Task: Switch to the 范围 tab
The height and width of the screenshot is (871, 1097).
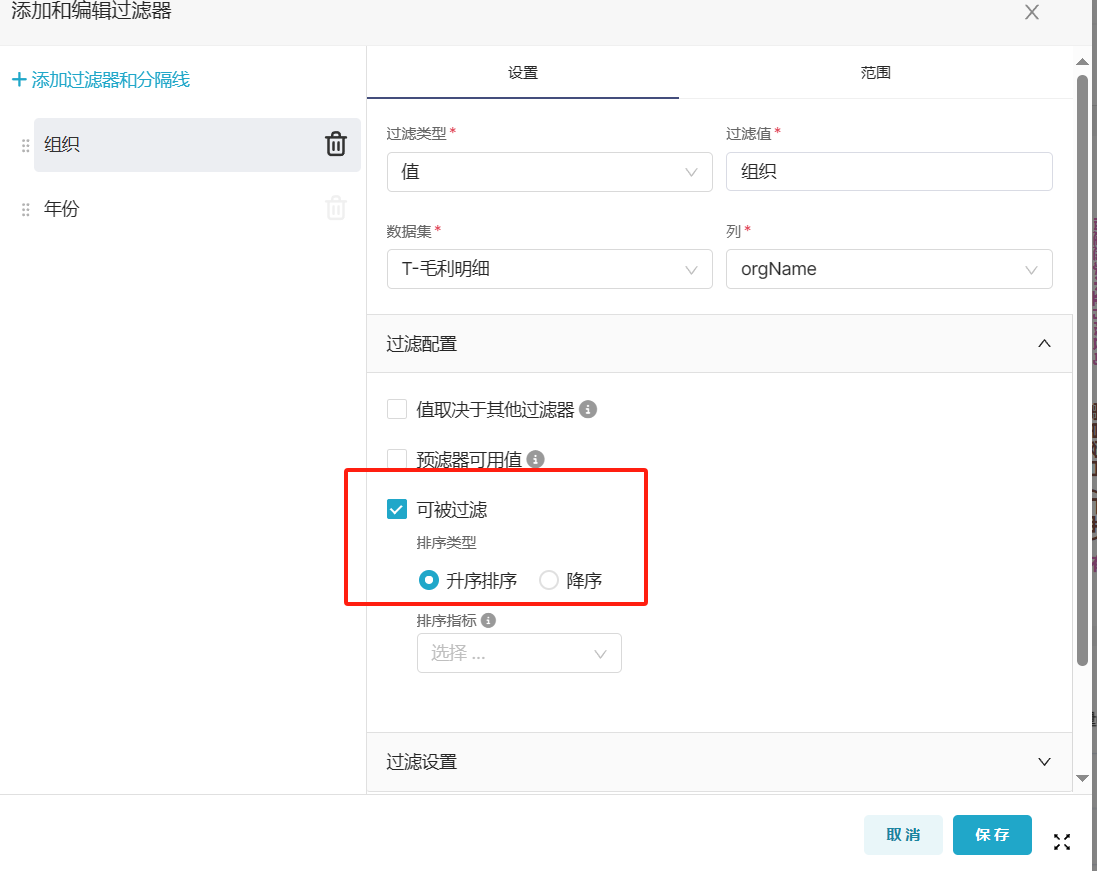Action: pos(875,73)
